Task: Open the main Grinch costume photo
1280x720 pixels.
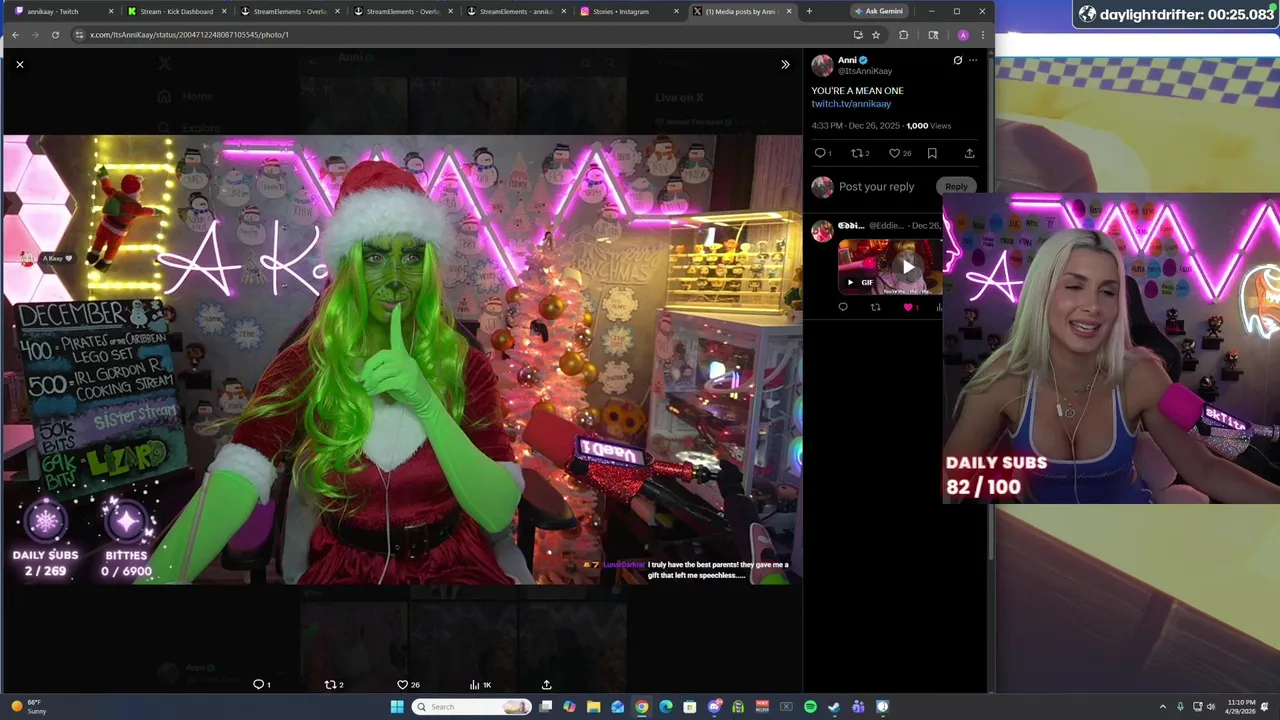Action: pos(401,359)
